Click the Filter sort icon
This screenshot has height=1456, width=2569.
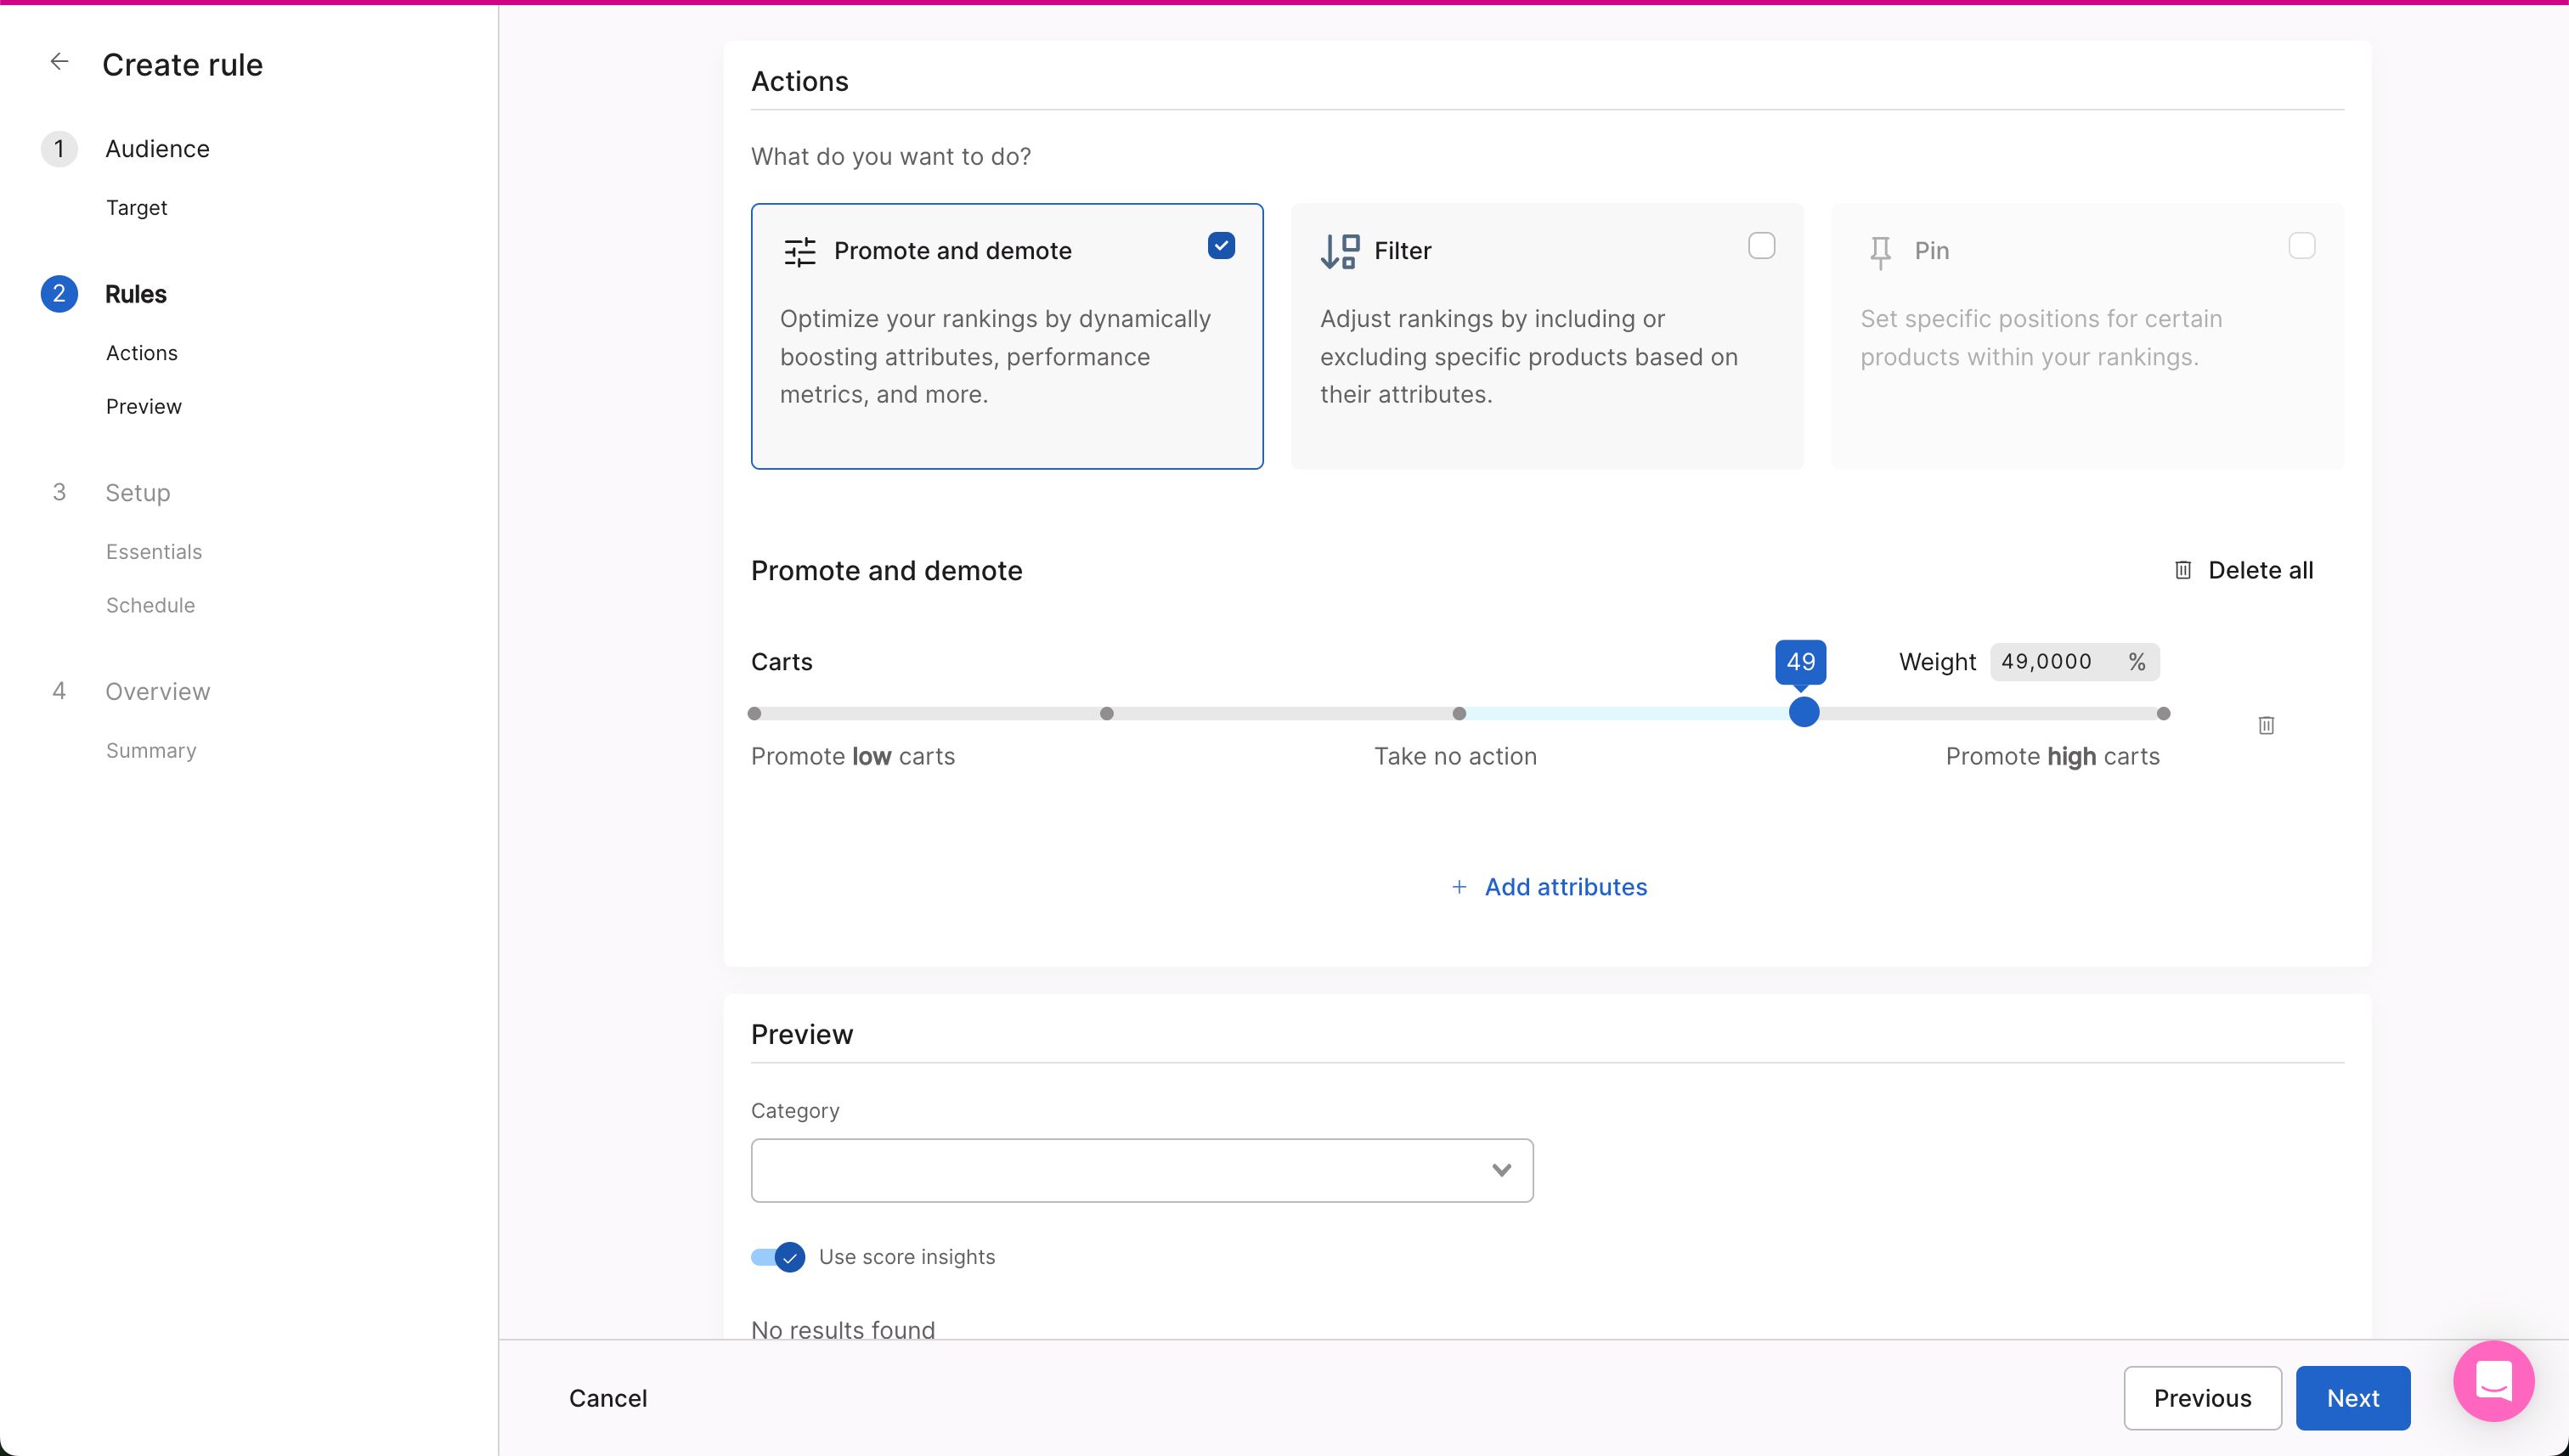click(x=1339, y=251)
